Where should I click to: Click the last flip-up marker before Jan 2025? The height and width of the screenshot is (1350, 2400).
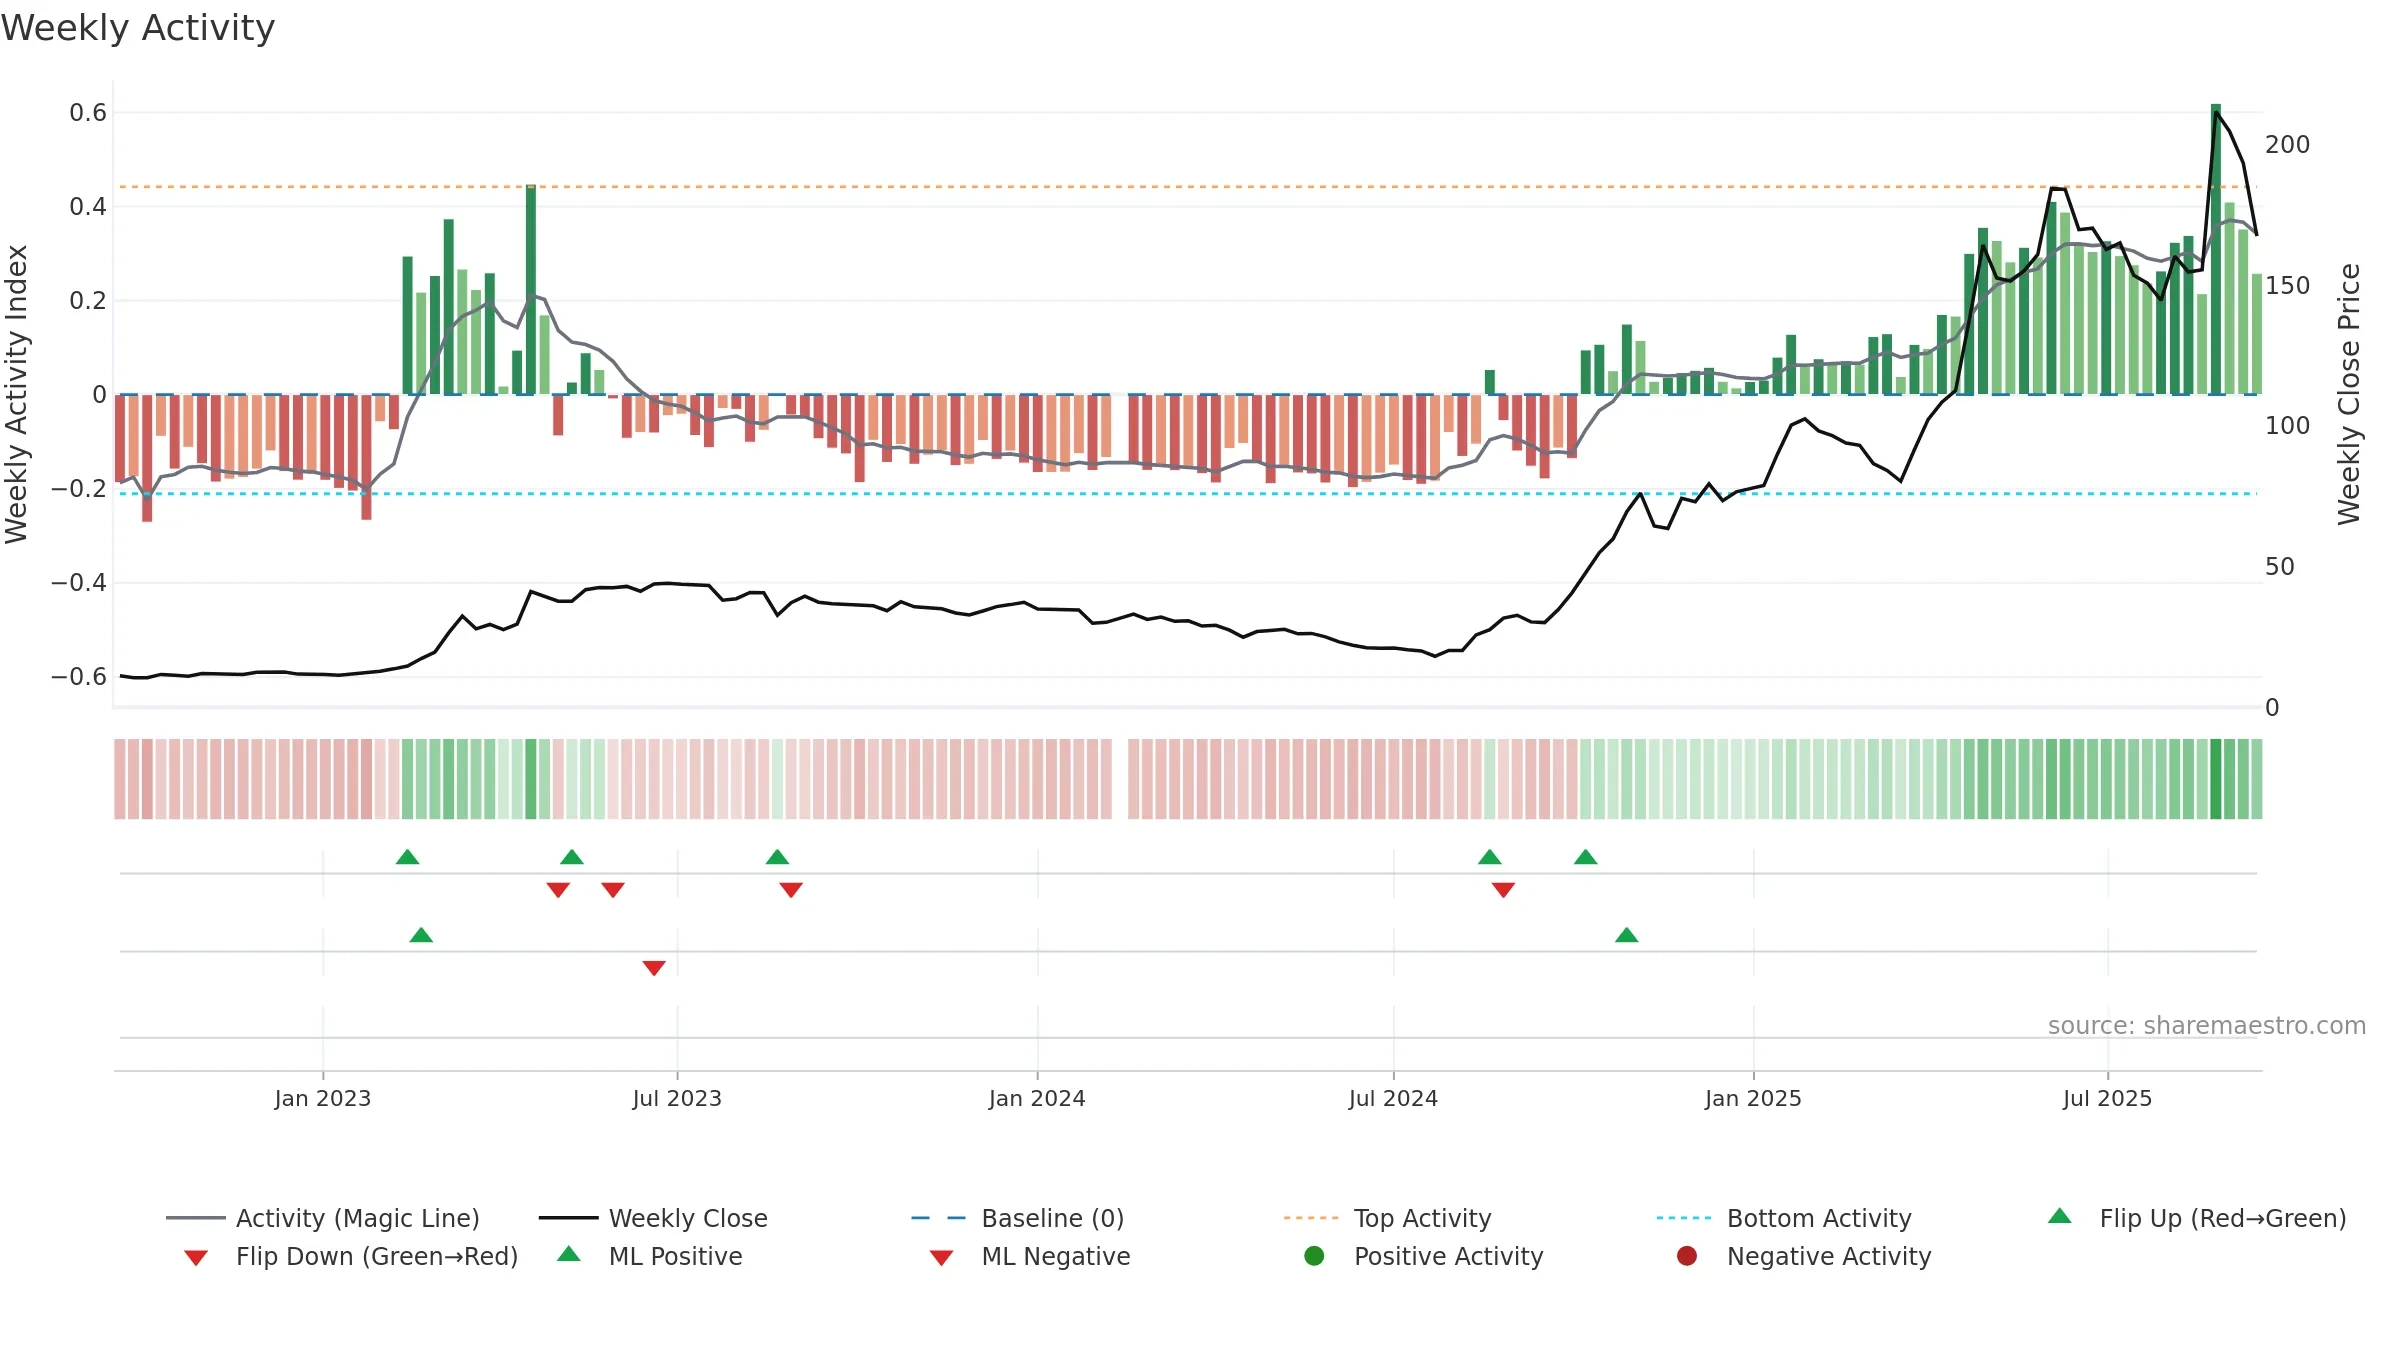point(1586,857)
